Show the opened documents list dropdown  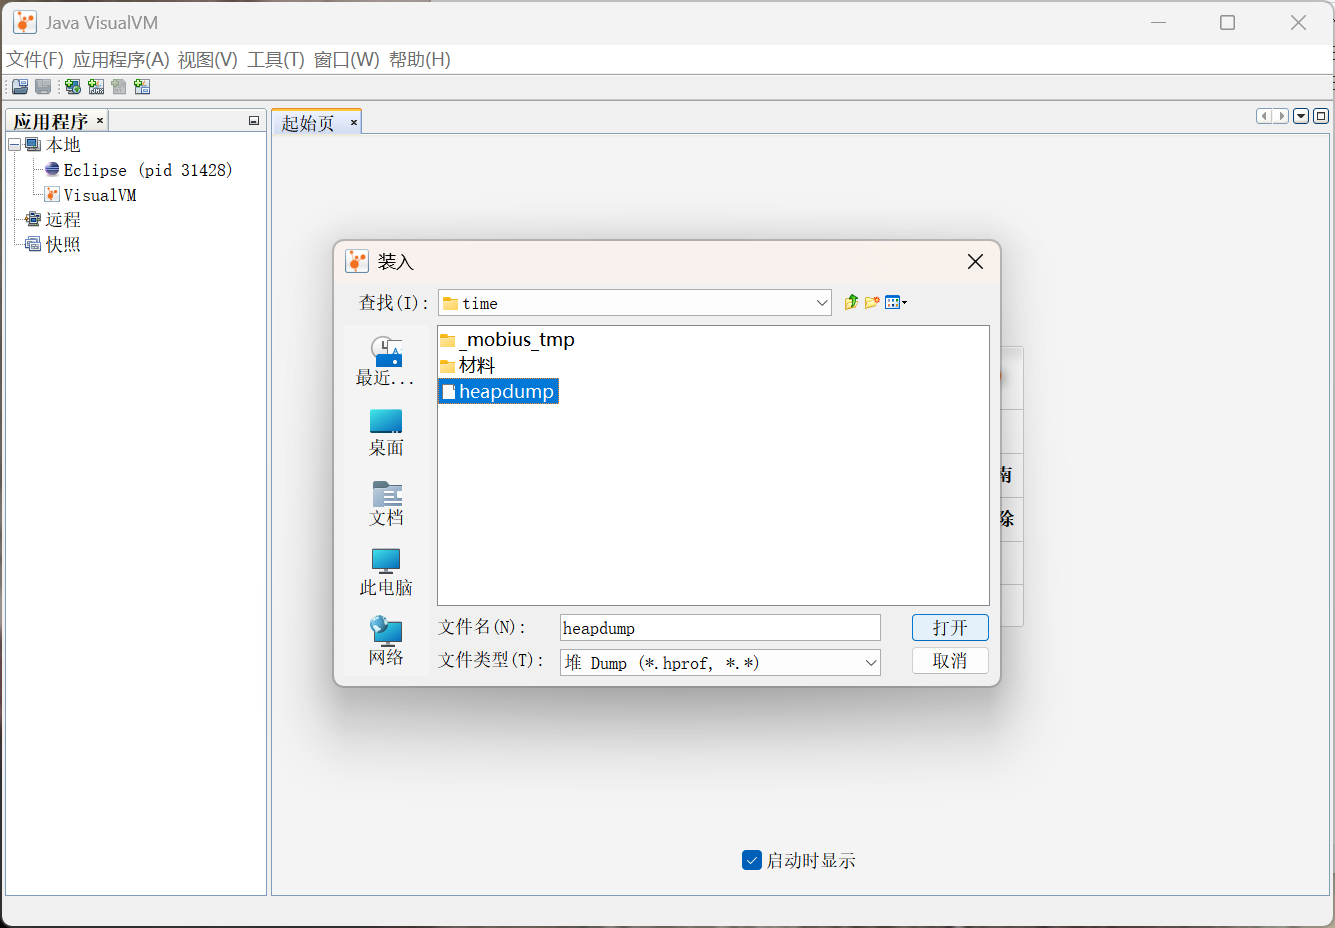click(1301, 116)
